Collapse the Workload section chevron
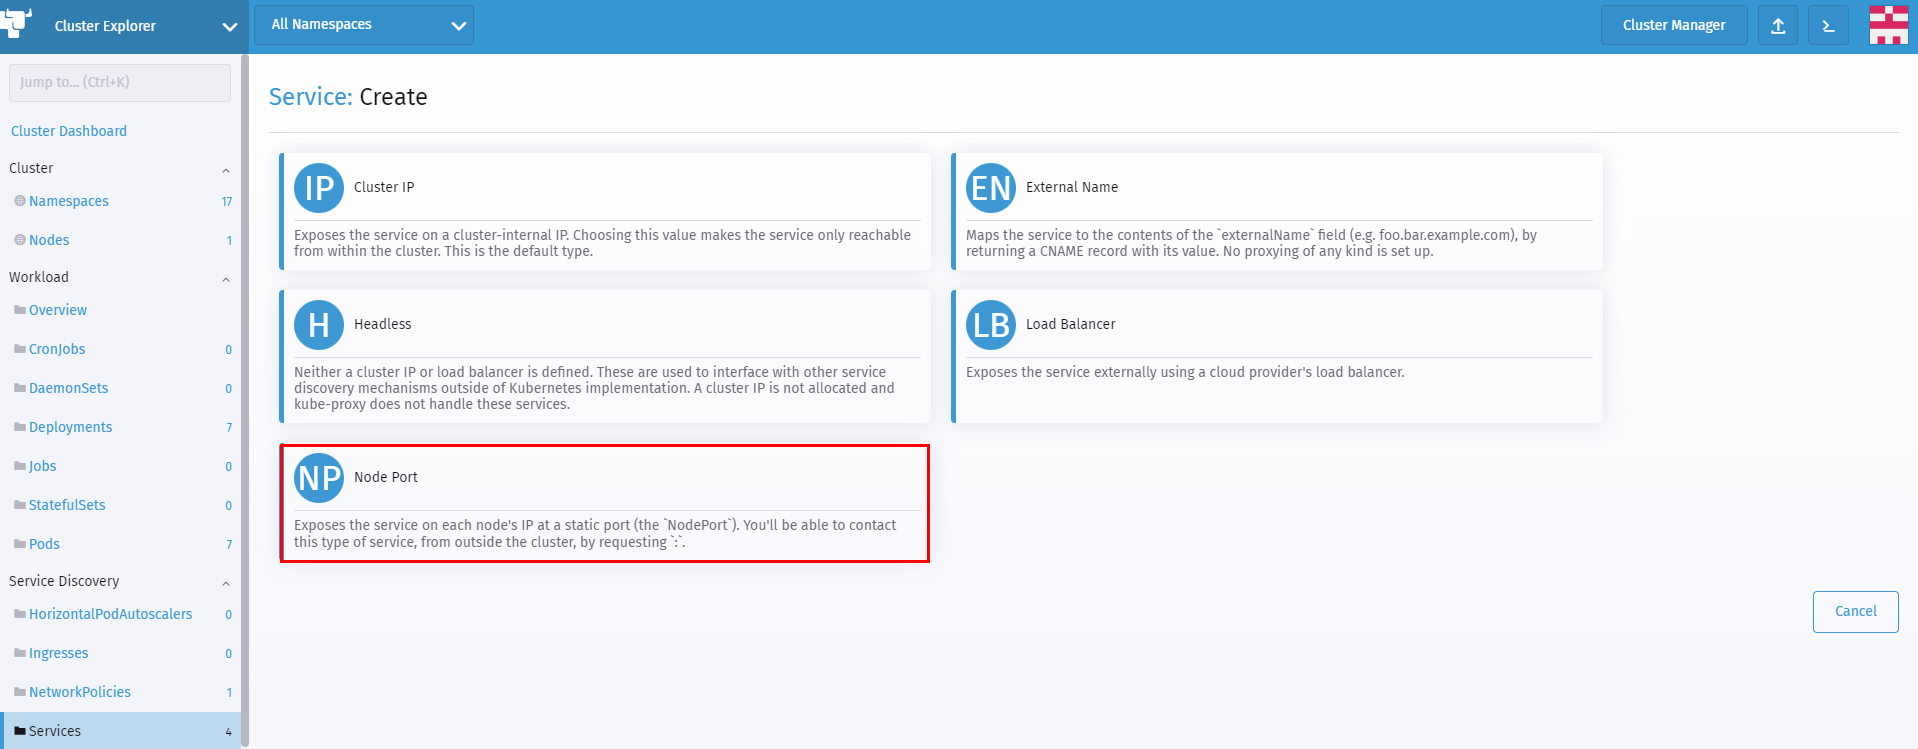Screen dimensions: 1918x749 point(226,279)
